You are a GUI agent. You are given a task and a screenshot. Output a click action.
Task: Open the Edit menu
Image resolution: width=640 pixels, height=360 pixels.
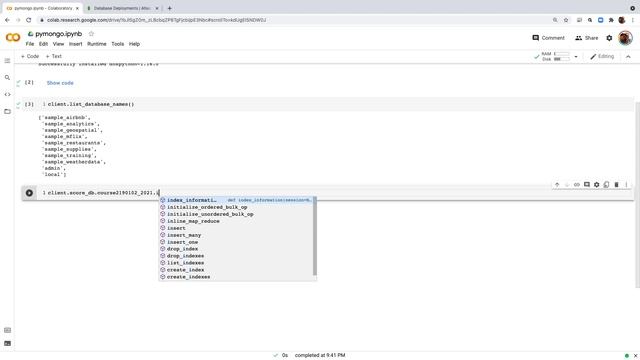(x=43, y=44)
